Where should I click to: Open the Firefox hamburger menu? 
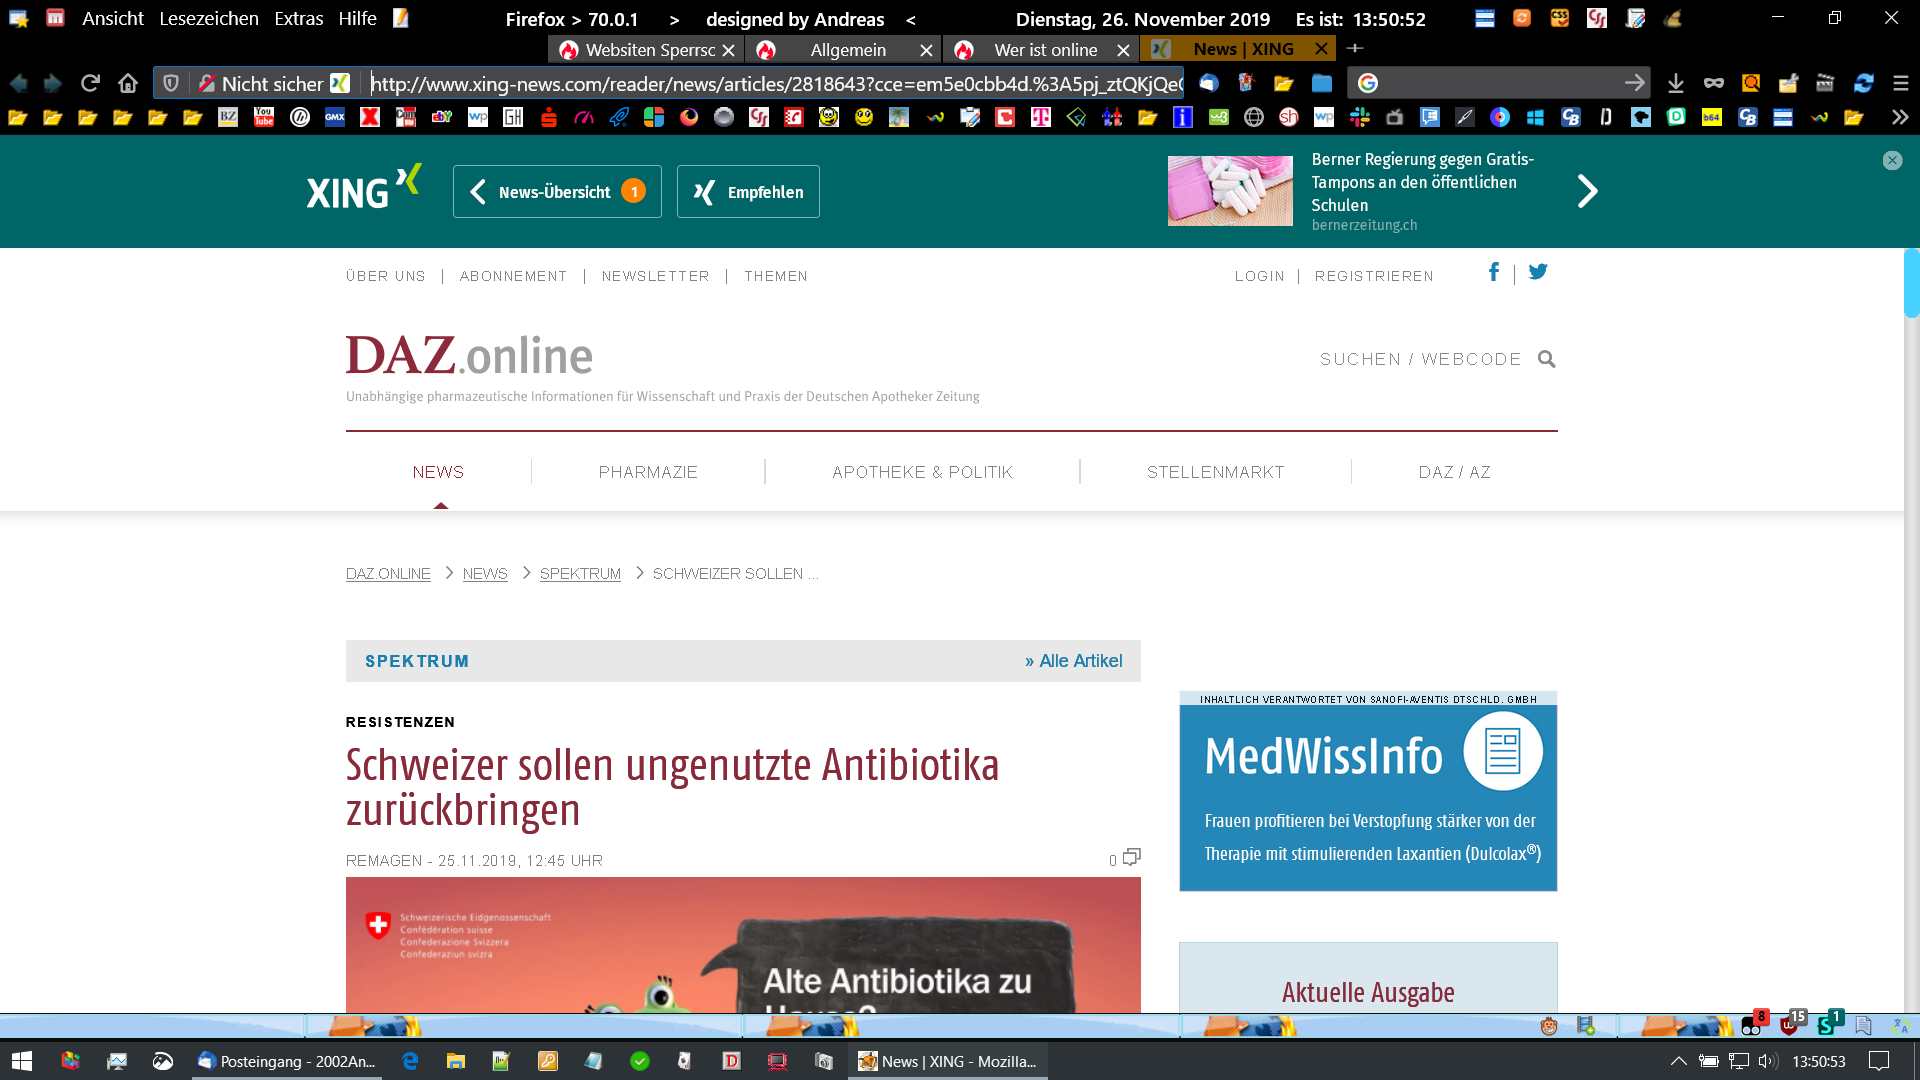[1901, 83]
